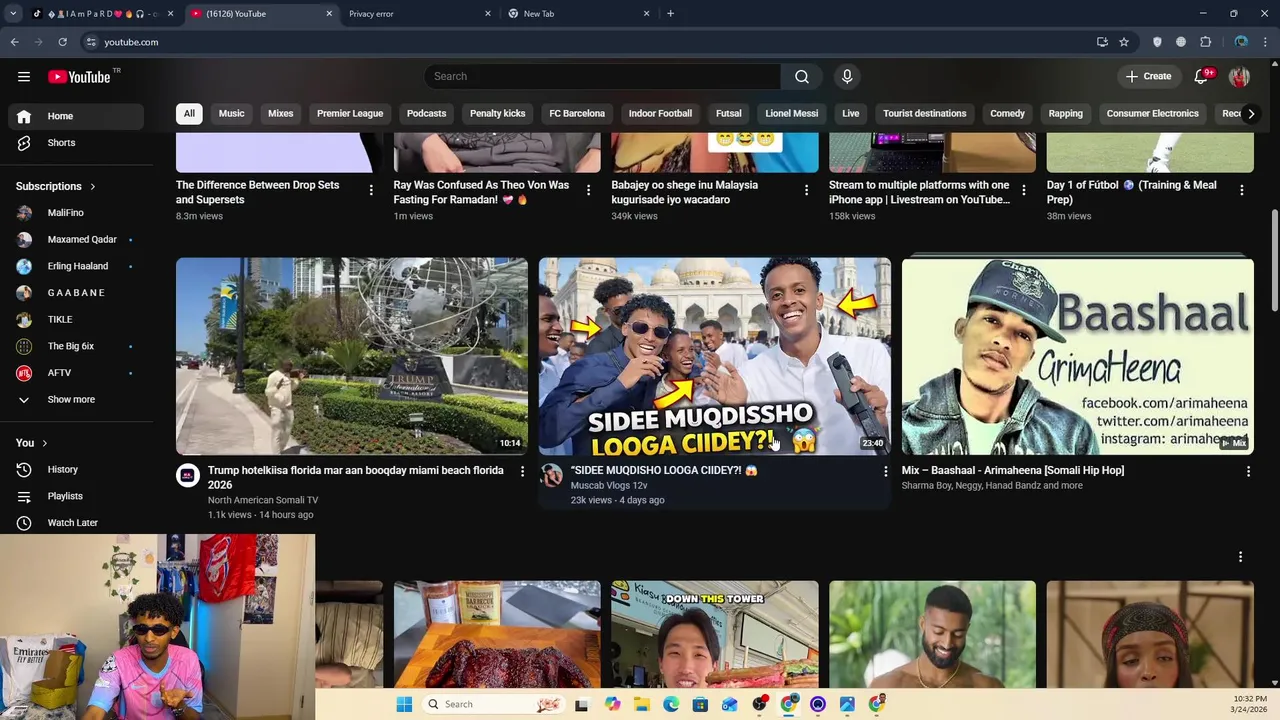Open options for Trump hotelkiisa florida video
Image resolution: width=1280 pixels, height=720 pixels.
(522, 471)
